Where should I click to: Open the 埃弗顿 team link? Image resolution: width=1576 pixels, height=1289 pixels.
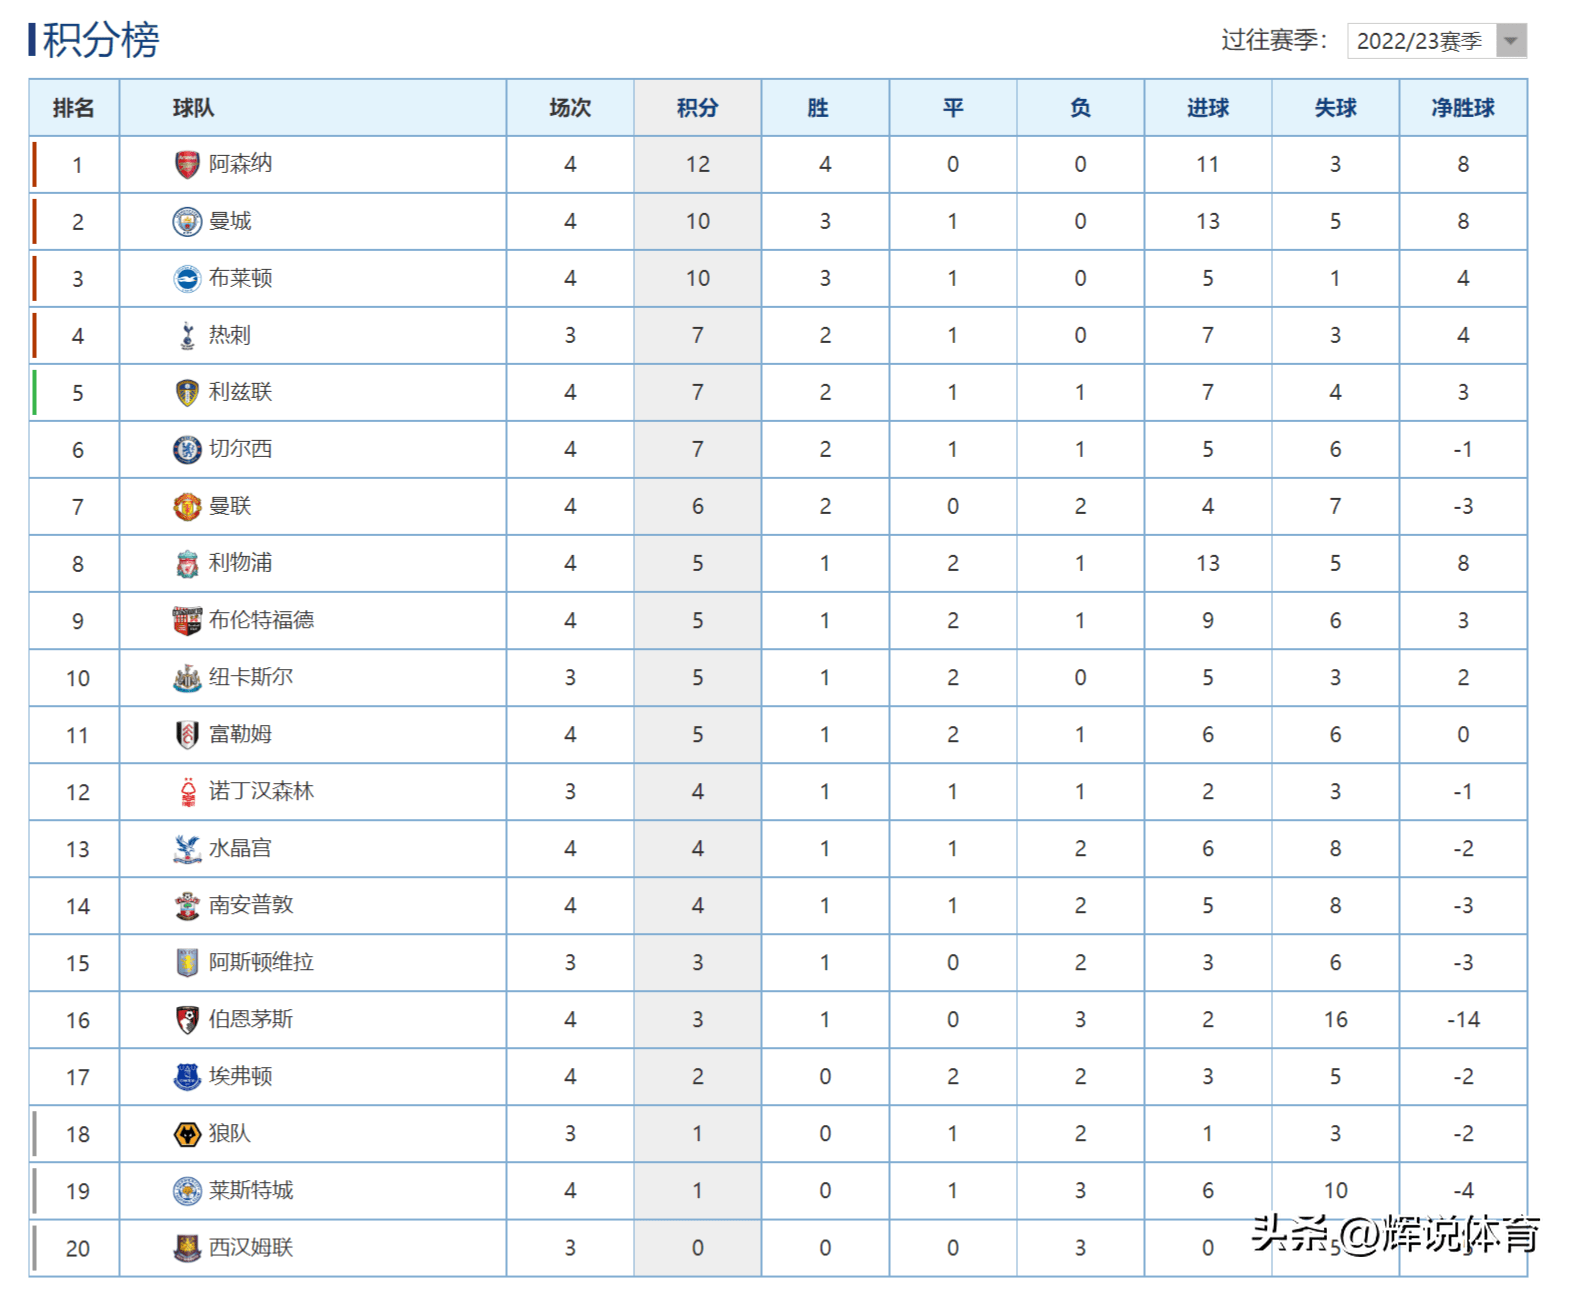pyautogui.click(x=240, y=1076)
